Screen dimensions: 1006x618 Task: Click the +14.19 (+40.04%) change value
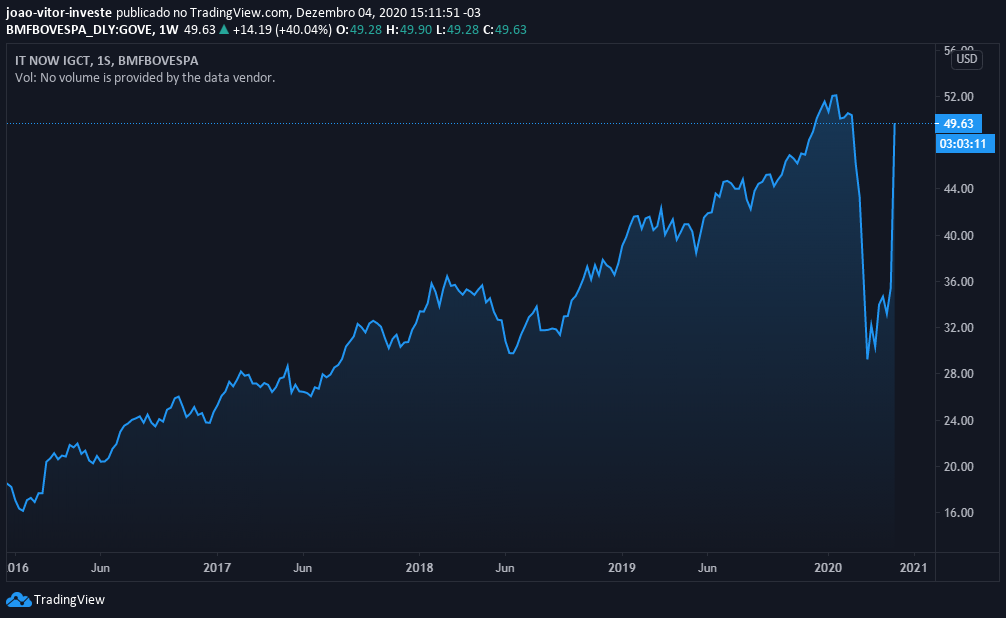click(x=282, y=30)
